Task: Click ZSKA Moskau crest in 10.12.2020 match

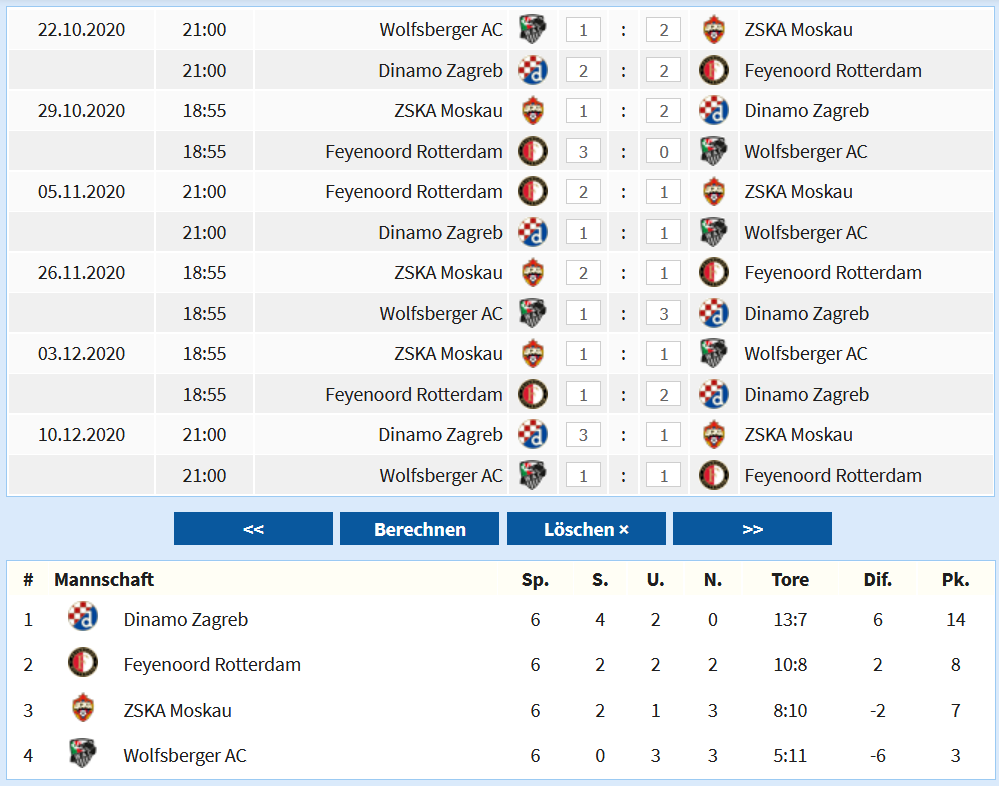Action: 714,435
